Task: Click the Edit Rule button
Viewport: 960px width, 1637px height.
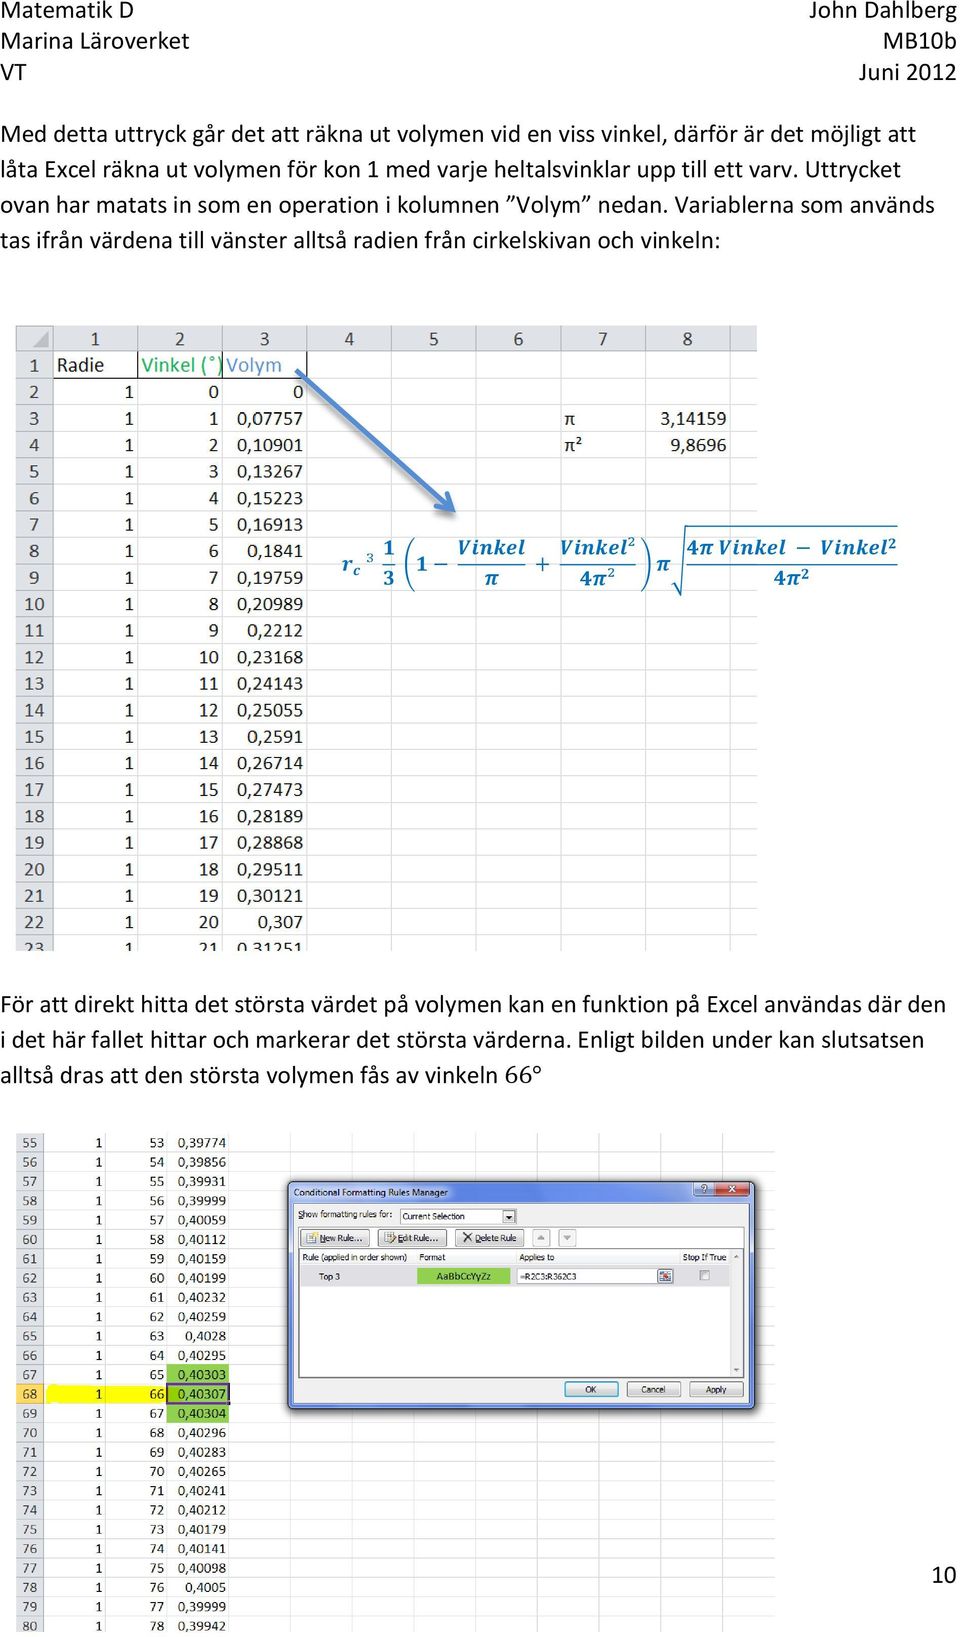Action: (x=412, y=1238)
